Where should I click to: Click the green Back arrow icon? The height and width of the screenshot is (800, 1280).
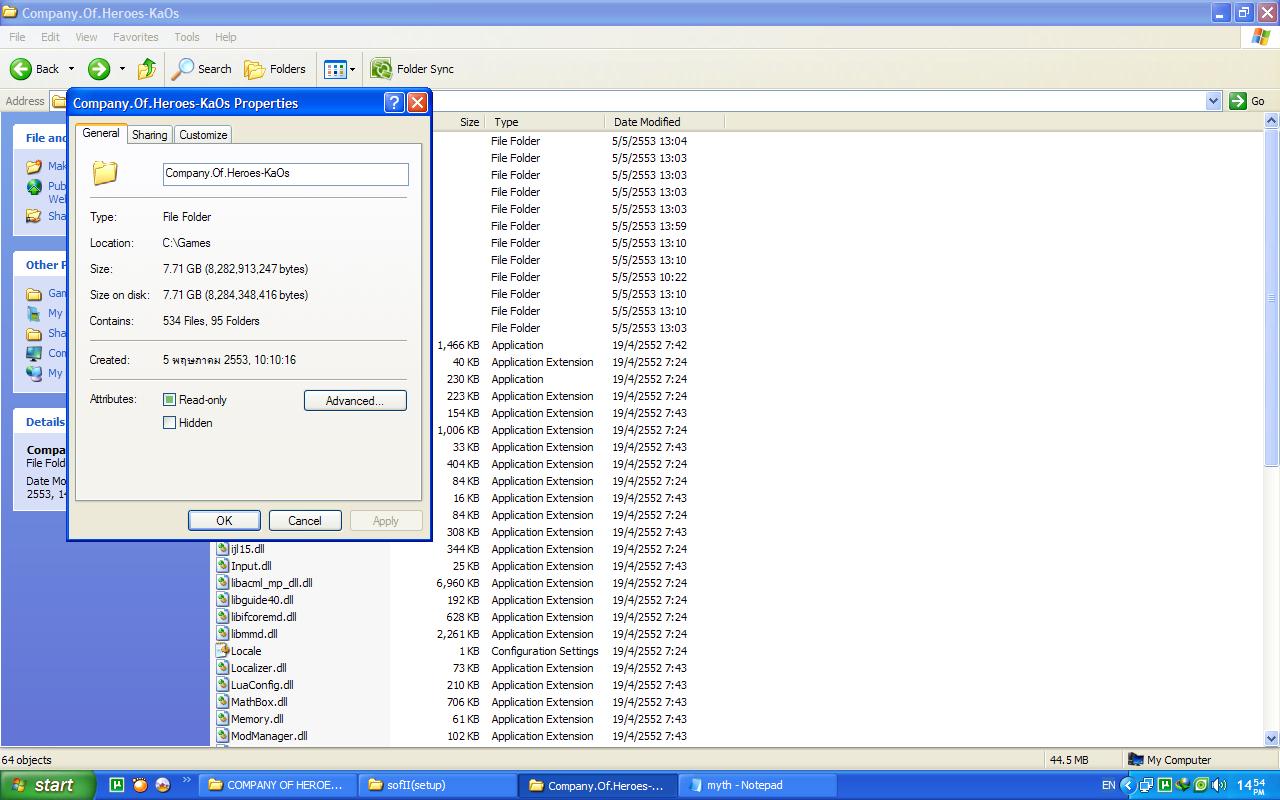(21, 69)
